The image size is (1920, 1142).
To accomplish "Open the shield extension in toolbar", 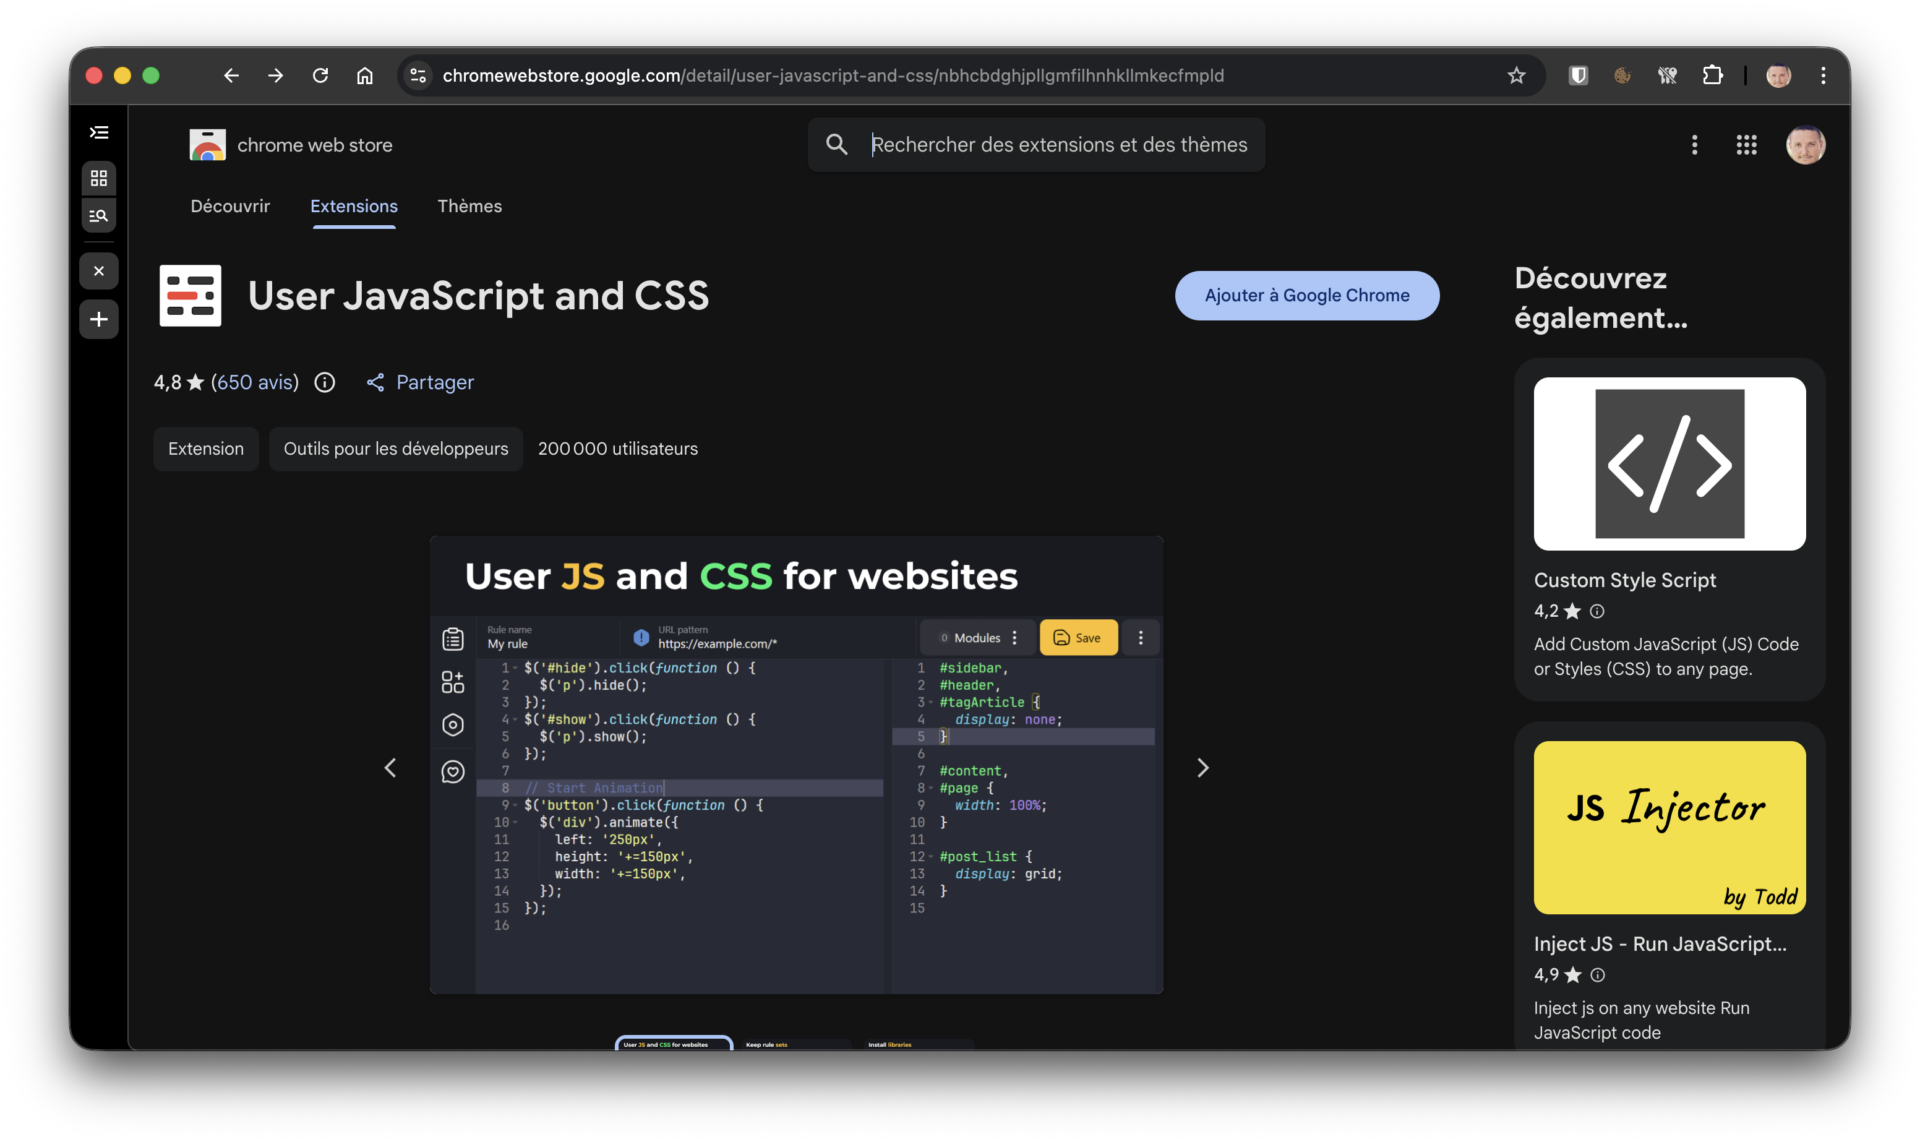I will [1578, 76].
